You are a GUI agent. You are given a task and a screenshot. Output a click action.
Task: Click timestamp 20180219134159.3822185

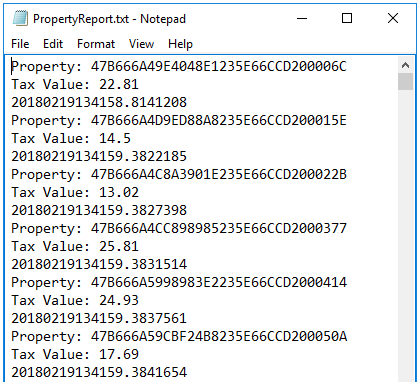click(99, 156)
